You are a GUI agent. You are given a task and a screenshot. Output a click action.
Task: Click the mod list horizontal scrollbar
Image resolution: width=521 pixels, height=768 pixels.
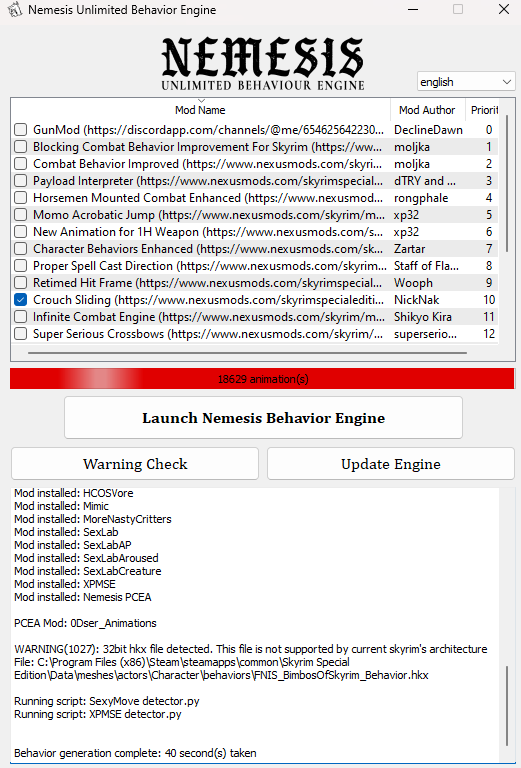(247, 352)
